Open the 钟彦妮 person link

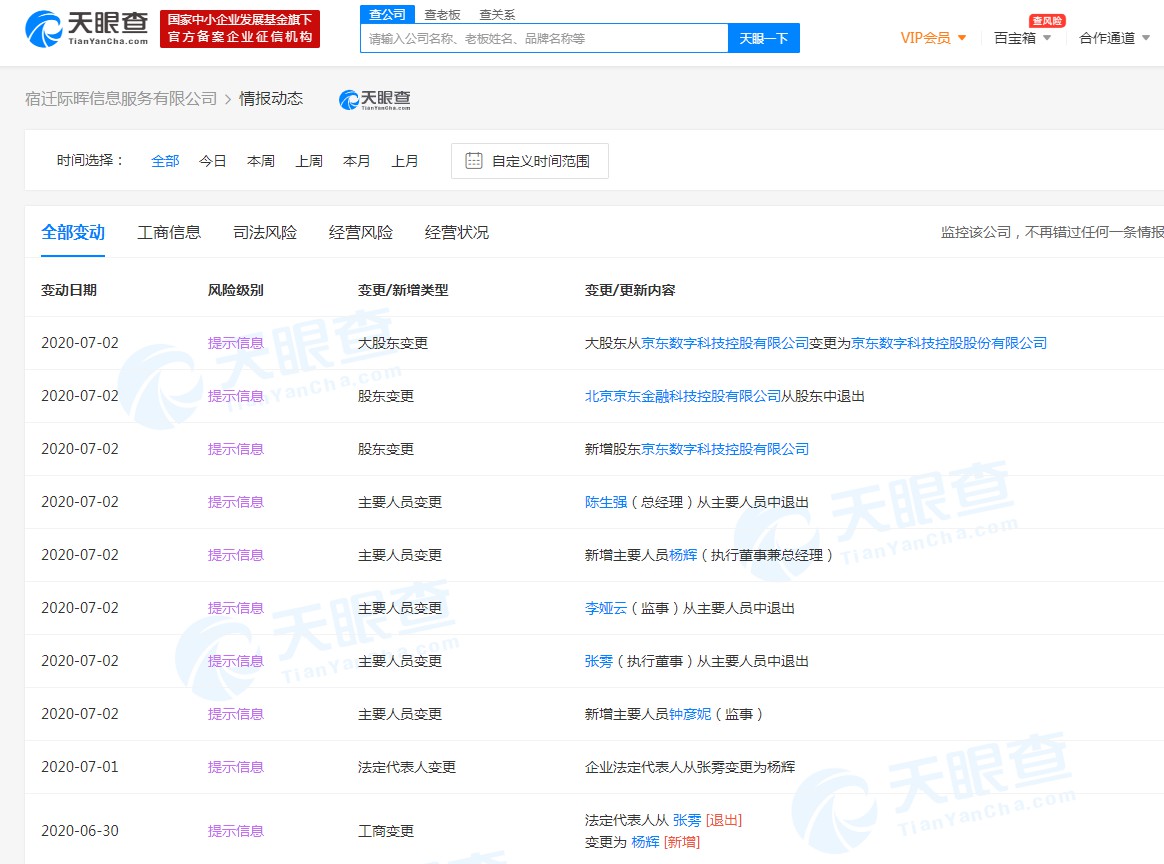coord(690,714)
